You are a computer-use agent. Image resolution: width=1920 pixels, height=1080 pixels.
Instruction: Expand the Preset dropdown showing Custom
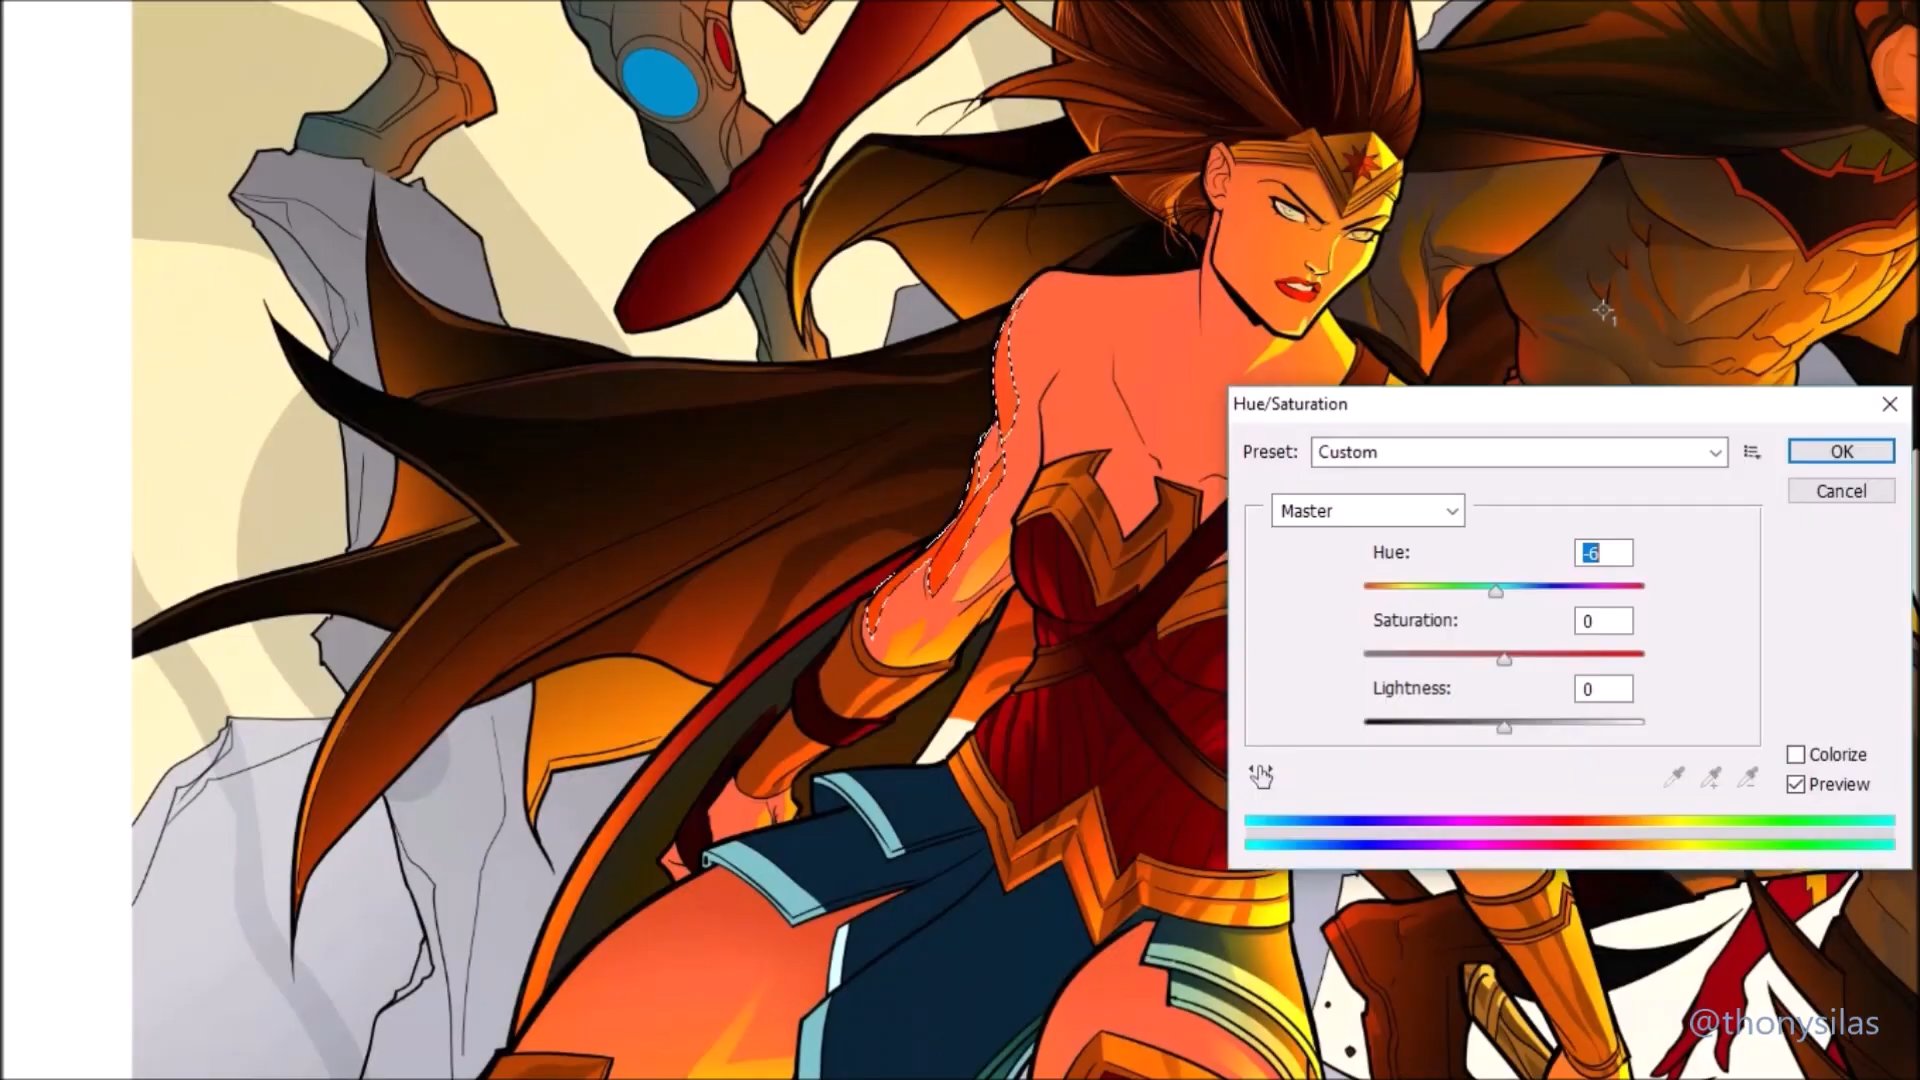pos(1518,452)
